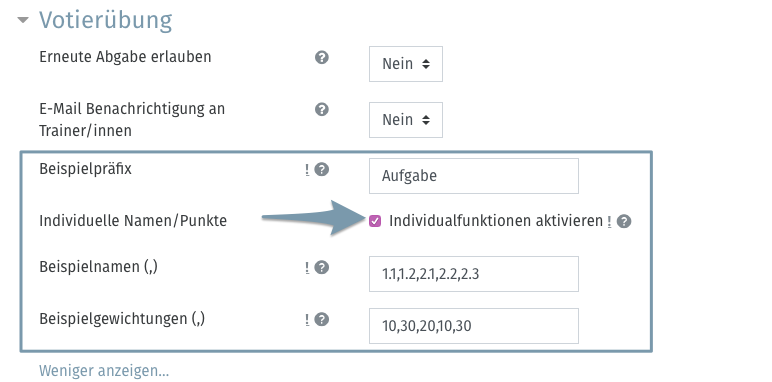Click the Individualfunktionen aktivieren label text
This screenshot has height=382, width=772.
pyautogui.click(x=496, y=221)
